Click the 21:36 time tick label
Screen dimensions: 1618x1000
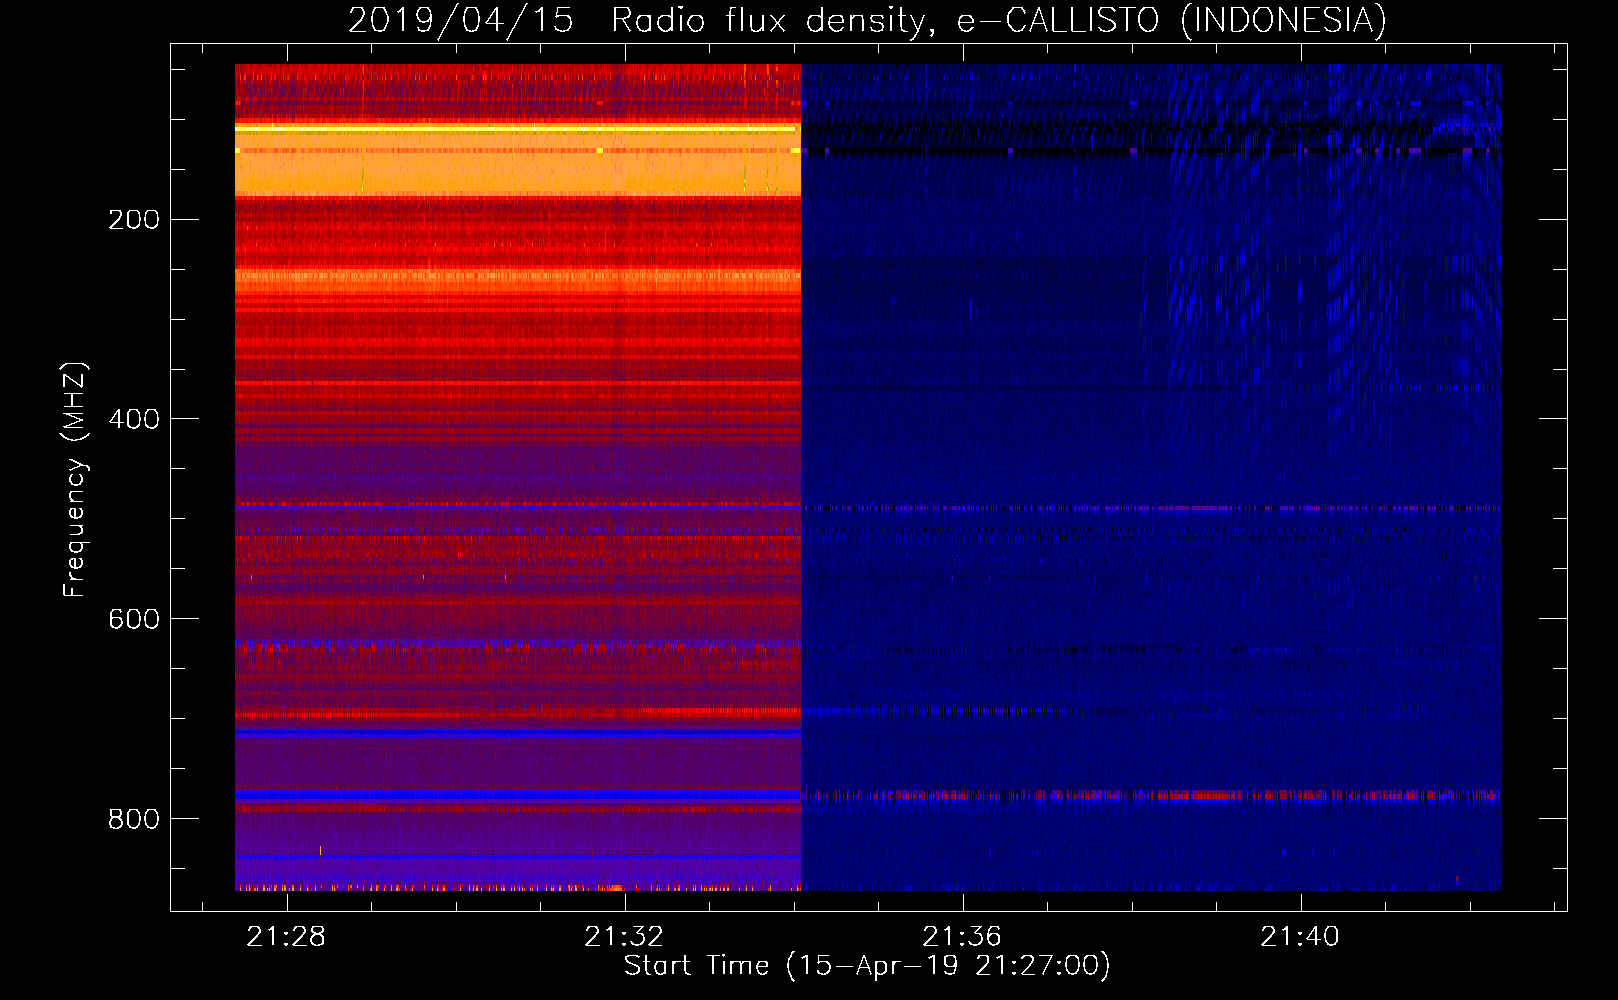pyautogui.click(x=962, y=937)
